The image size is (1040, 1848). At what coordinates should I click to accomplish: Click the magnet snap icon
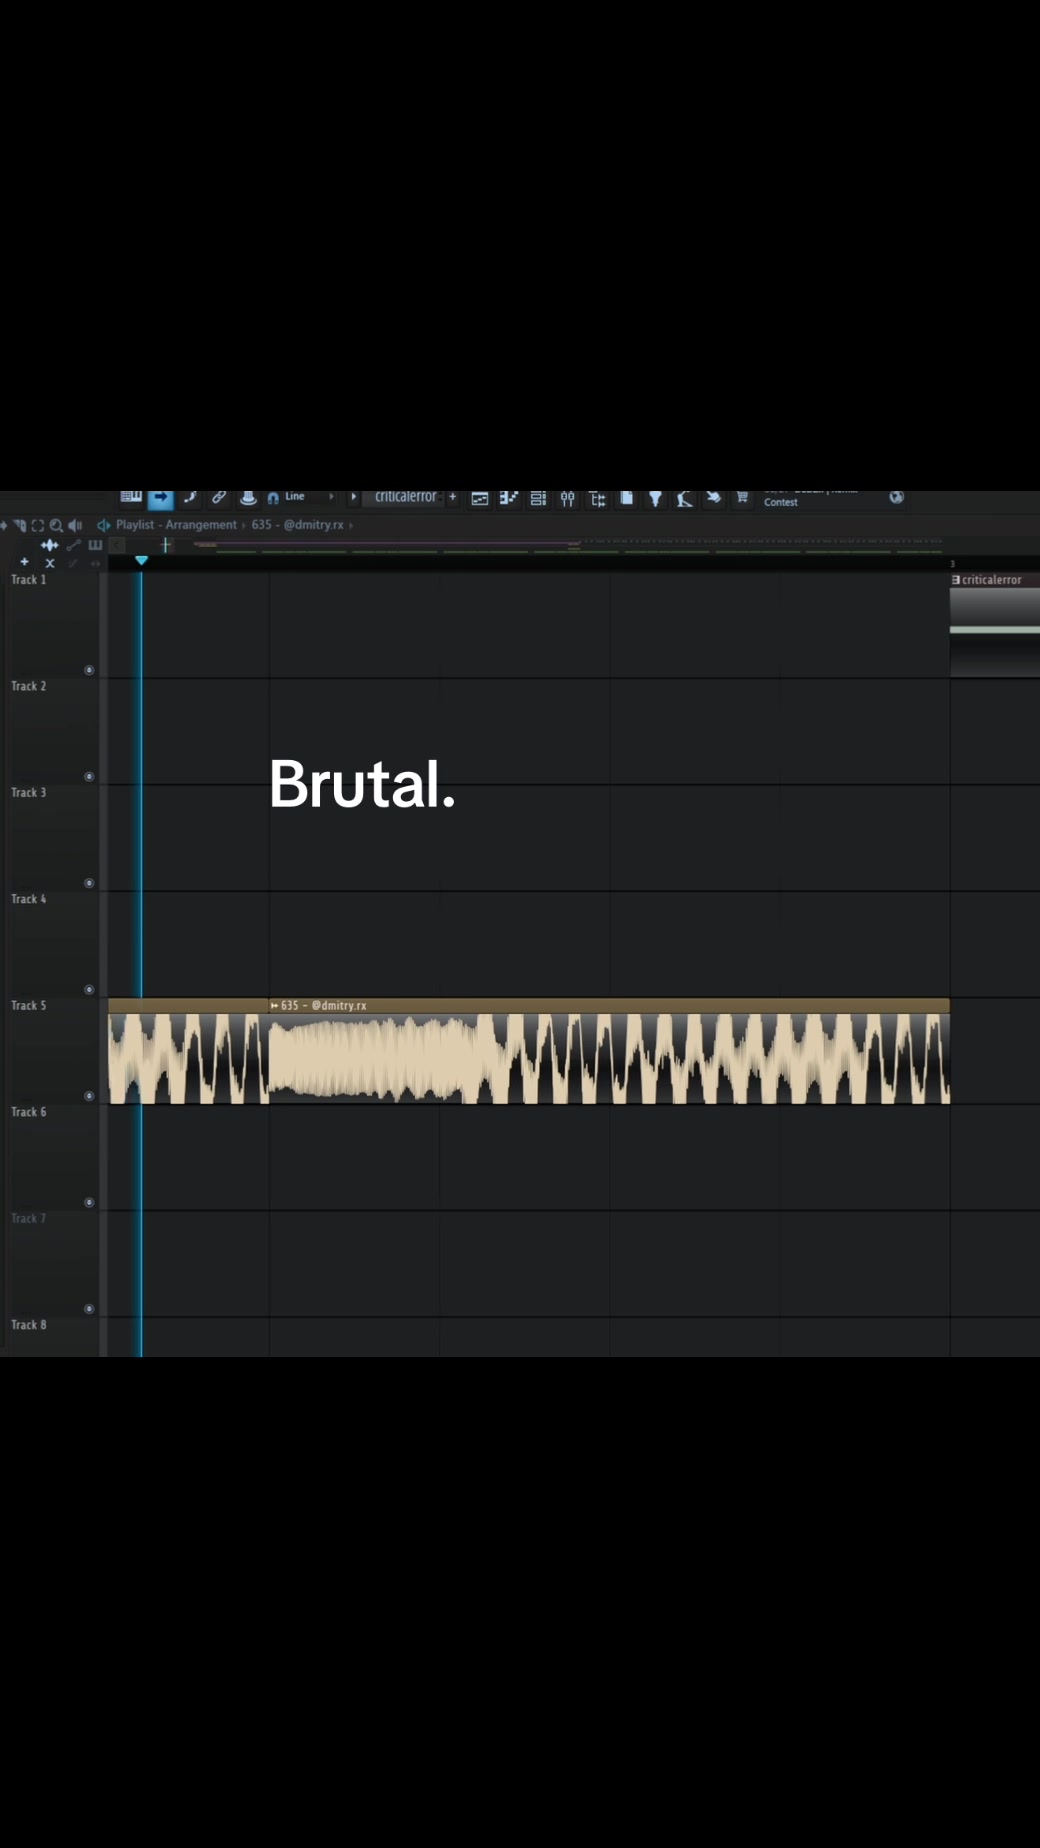272,497
